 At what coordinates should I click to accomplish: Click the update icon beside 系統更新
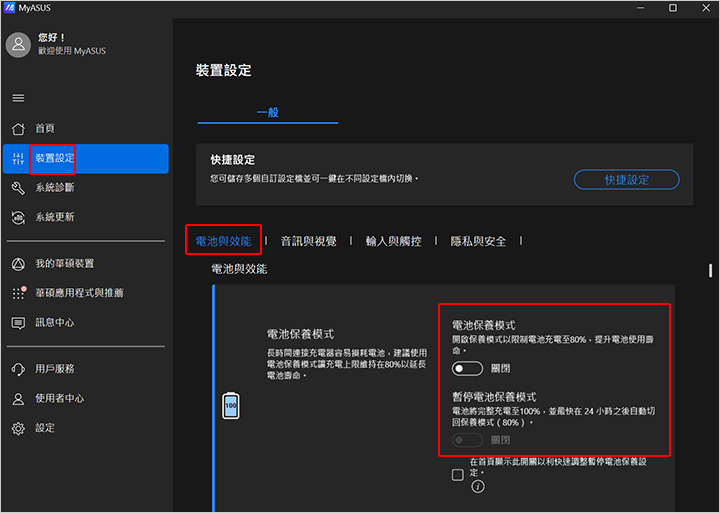click(x=18, y=218)
